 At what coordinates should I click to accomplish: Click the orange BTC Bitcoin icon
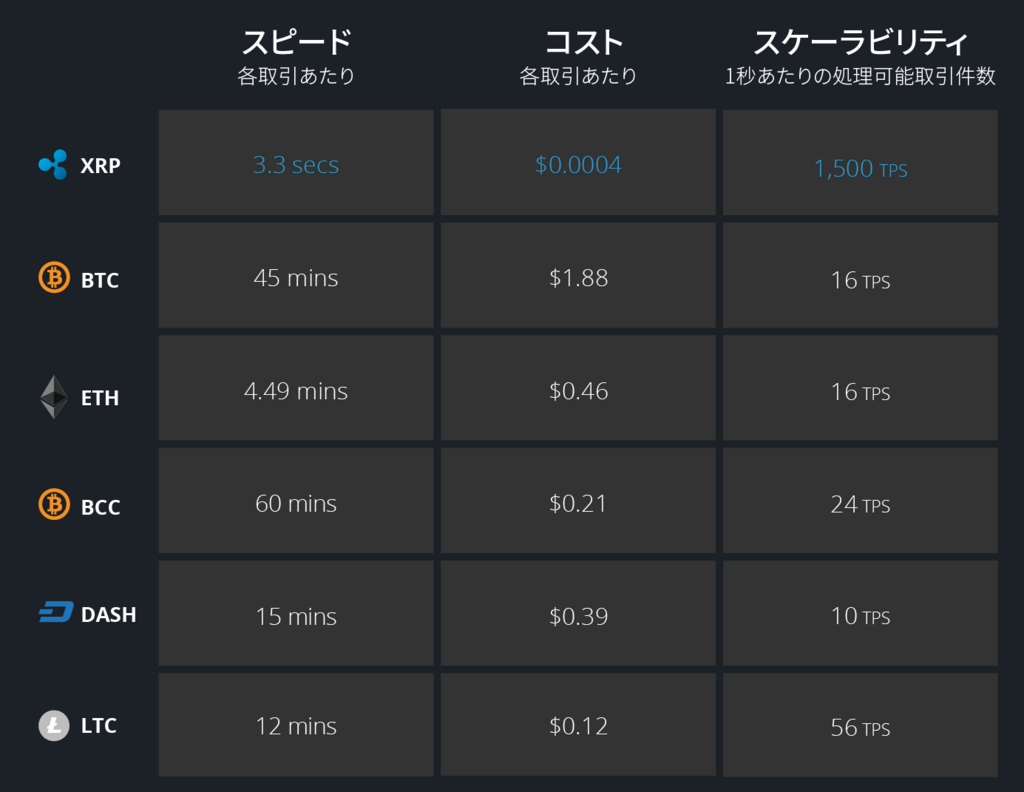coord(54,277)
